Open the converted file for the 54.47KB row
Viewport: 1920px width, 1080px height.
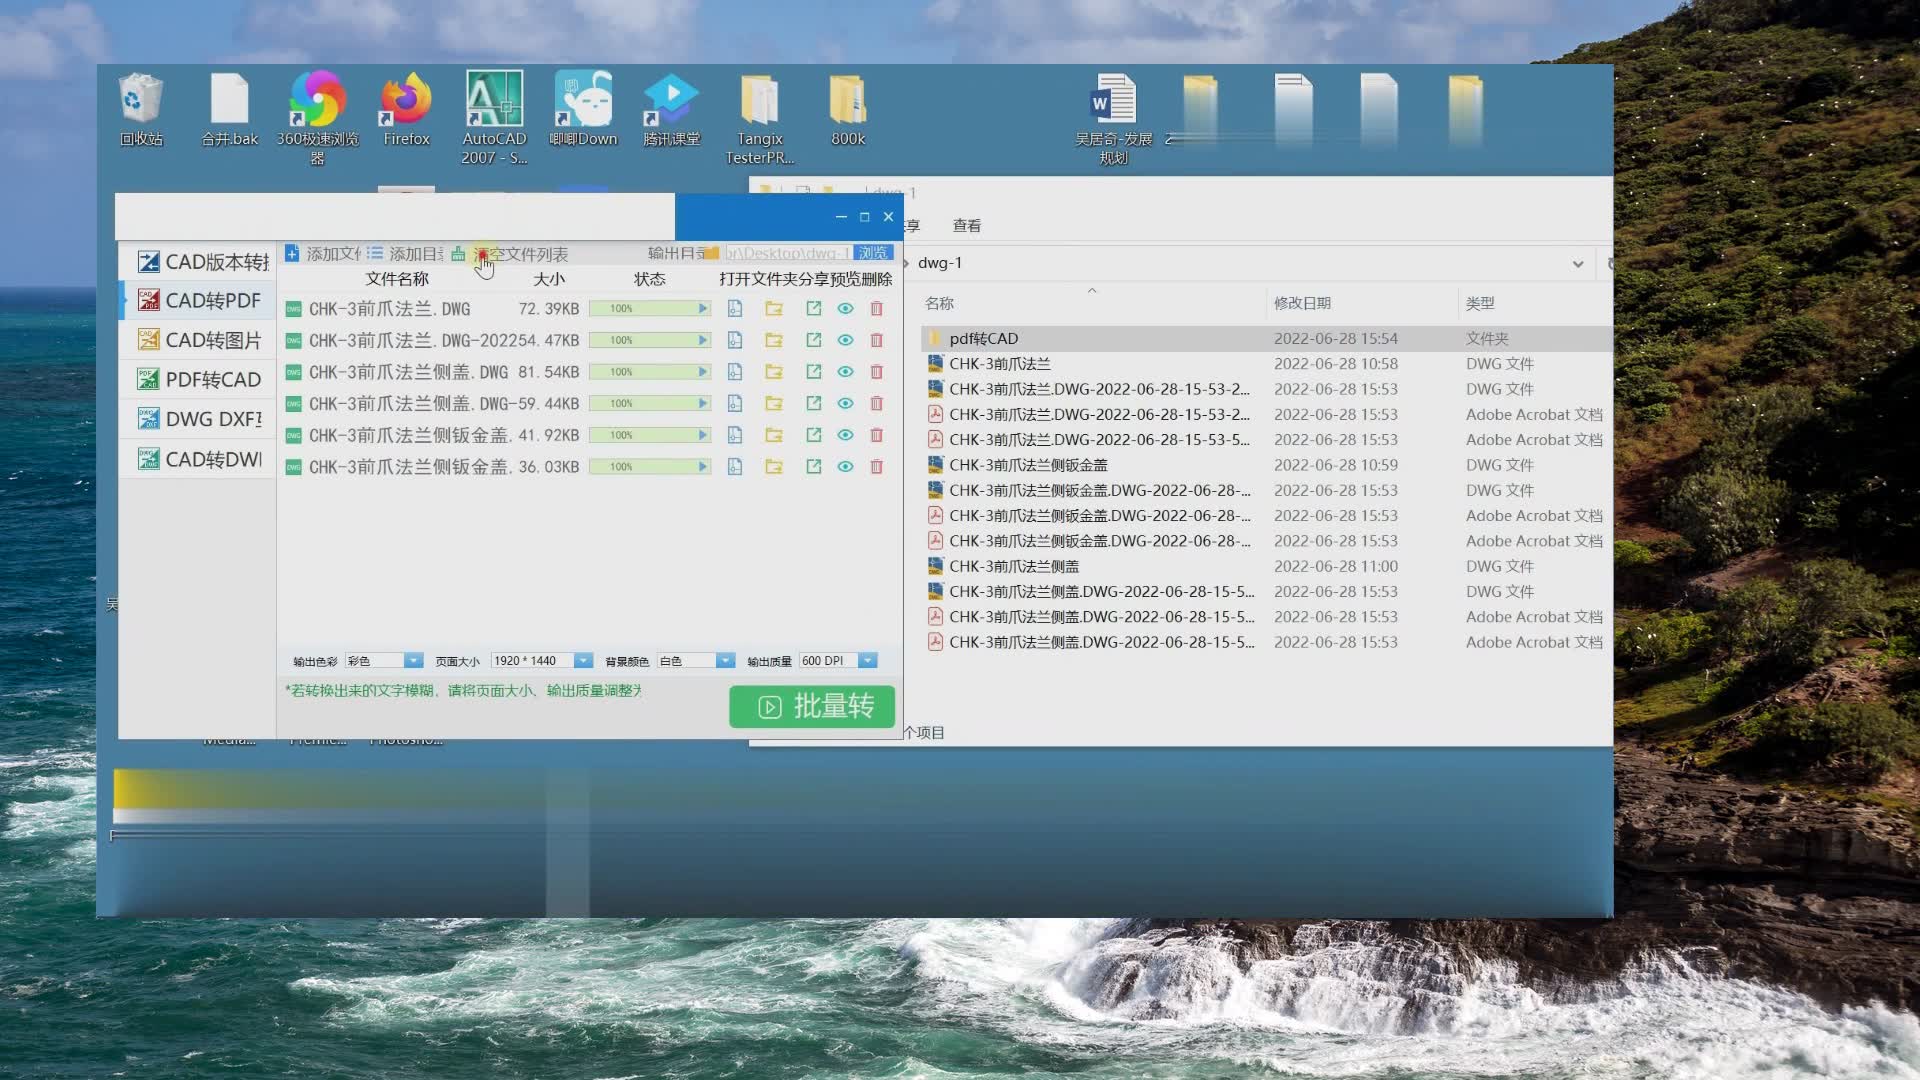coord(735,341)
